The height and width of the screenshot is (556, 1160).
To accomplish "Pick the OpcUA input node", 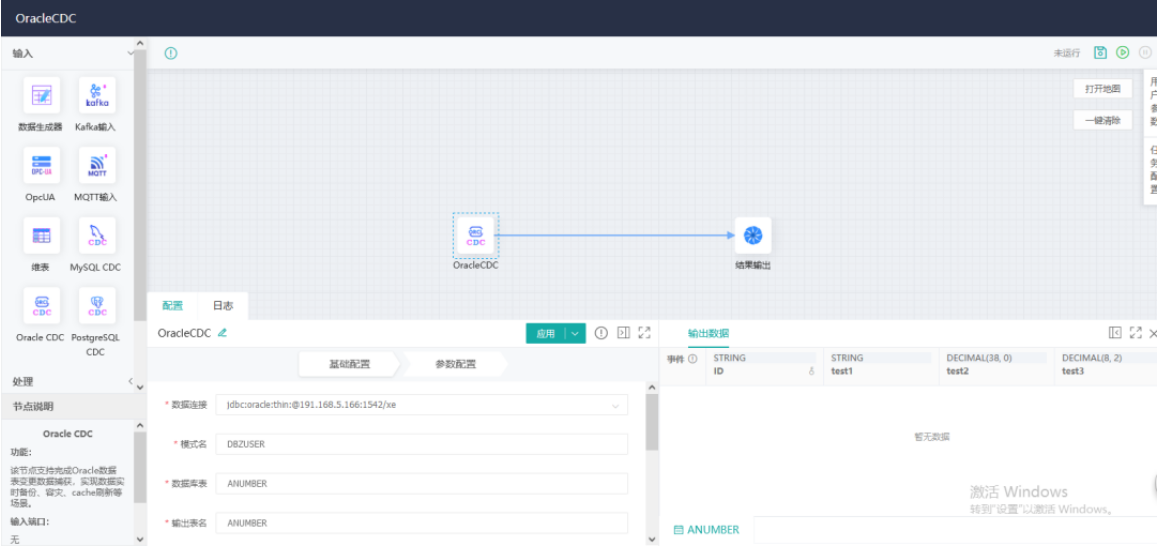I will [x=42, y=165].
